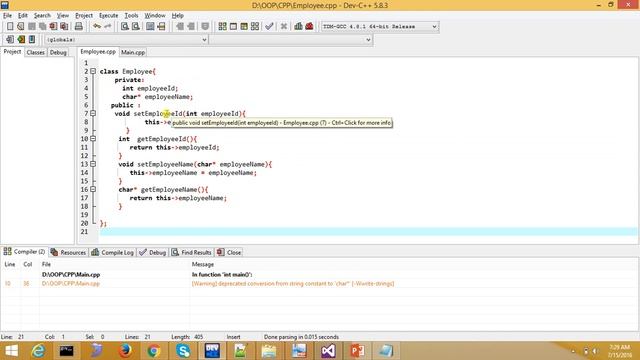Click the highlighted line 21 in the editor
The height and width of the screenshot is (360, 640).
coord(369,231)
